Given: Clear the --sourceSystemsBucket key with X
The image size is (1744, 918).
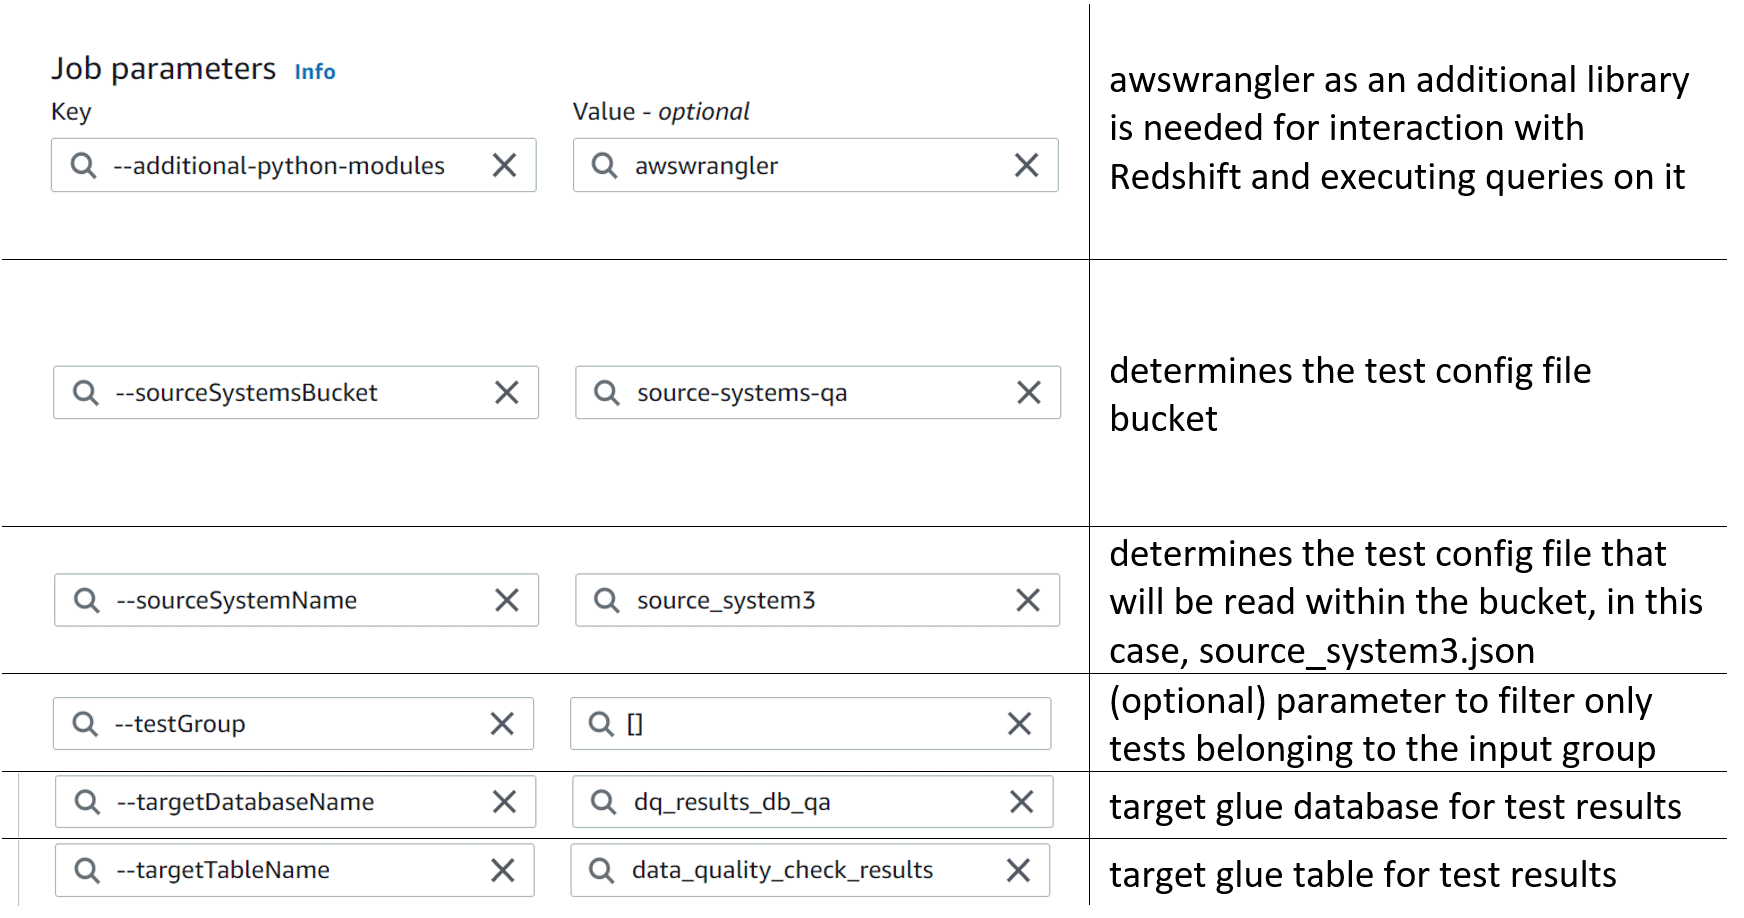Looking at the screenshot, I should 507,393.
